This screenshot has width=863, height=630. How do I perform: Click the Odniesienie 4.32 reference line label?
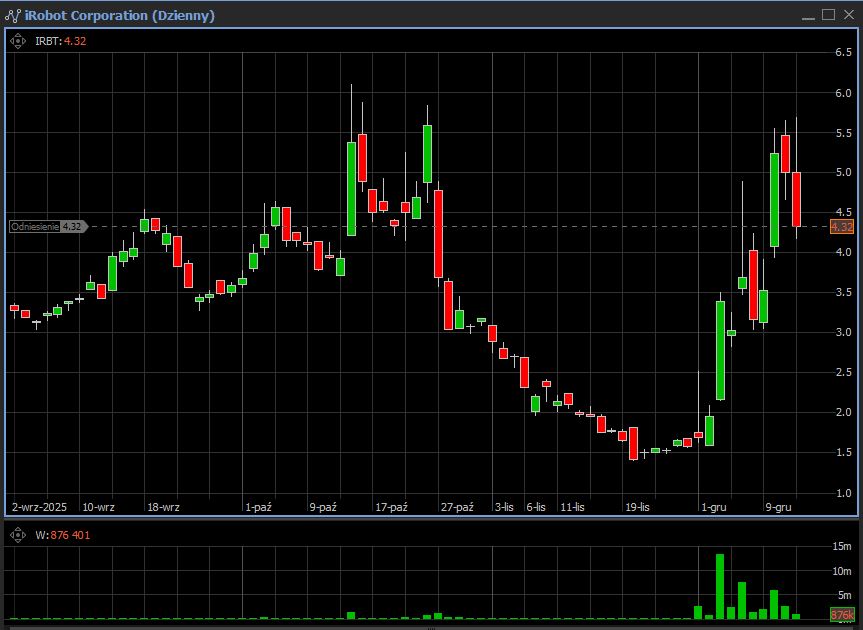[x=46, y=227]
